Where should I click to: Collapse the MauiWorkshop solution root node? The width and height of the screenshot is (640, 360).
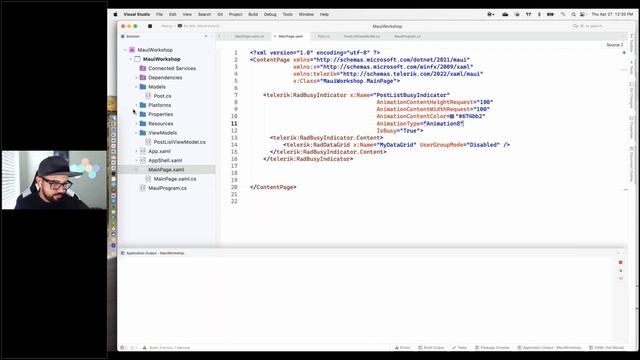(x=125, y=50)
